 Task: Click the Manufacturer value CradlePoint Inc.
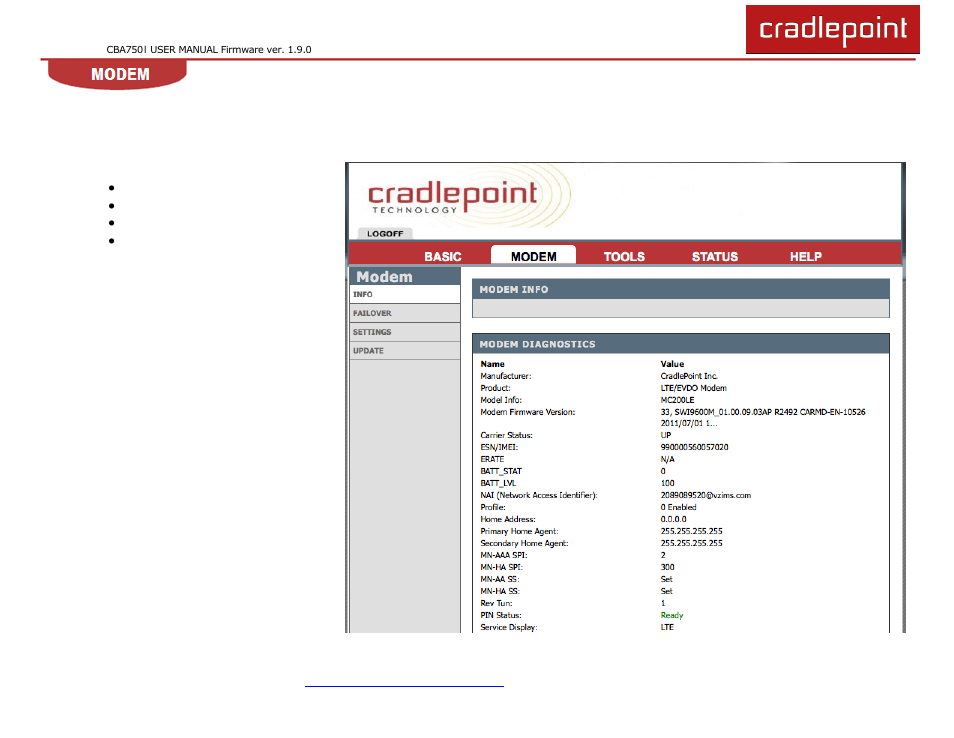click(689, 376)
